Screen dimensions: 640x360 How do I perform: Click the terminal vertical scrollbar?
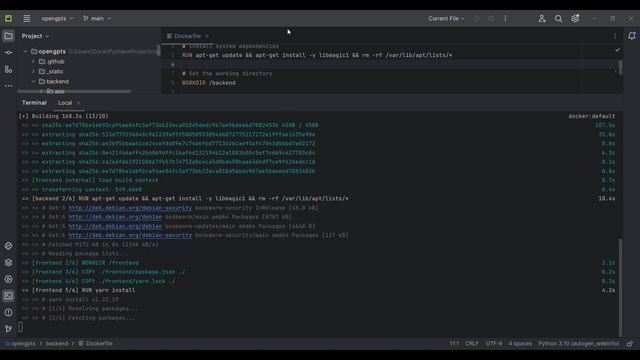coord(621,287)
